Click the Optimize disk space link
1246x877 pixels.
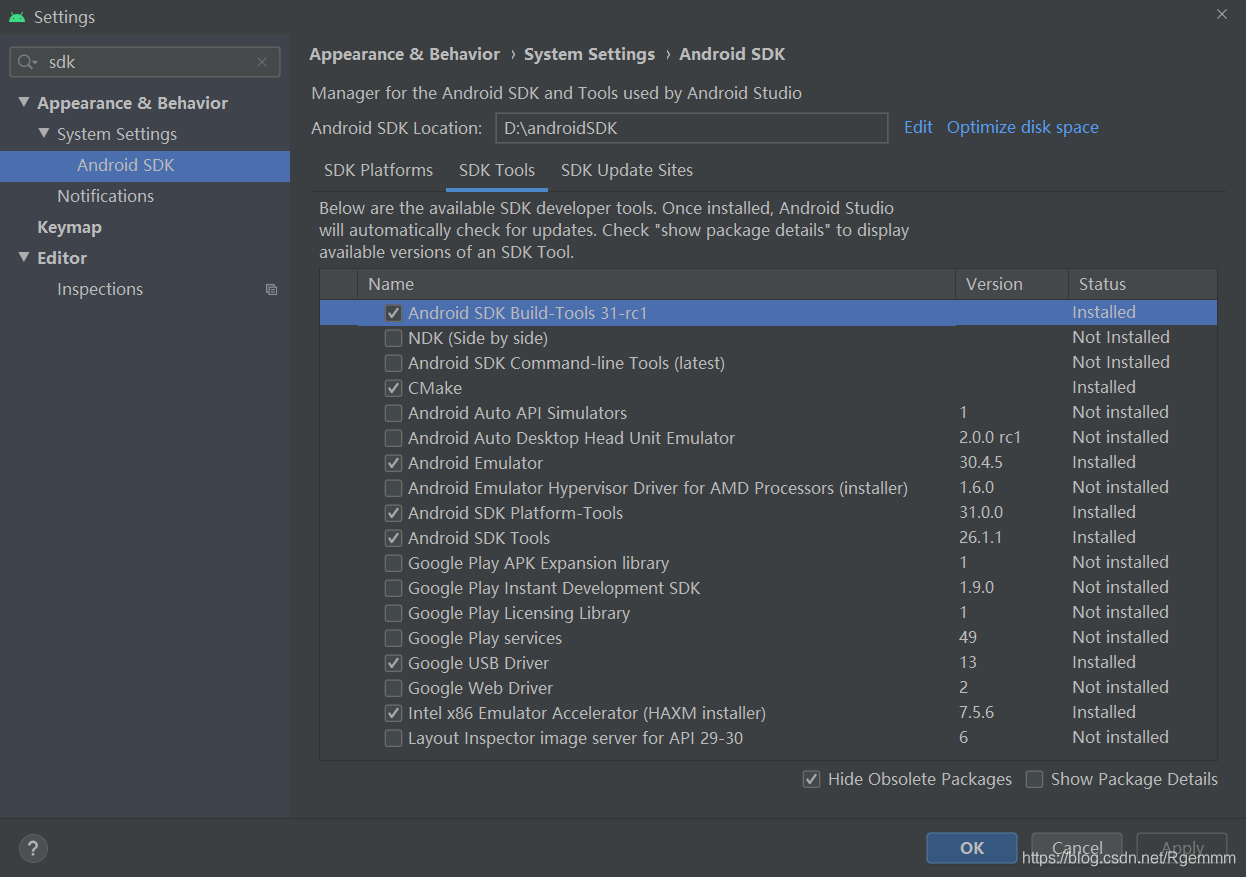coord(1023,127)
